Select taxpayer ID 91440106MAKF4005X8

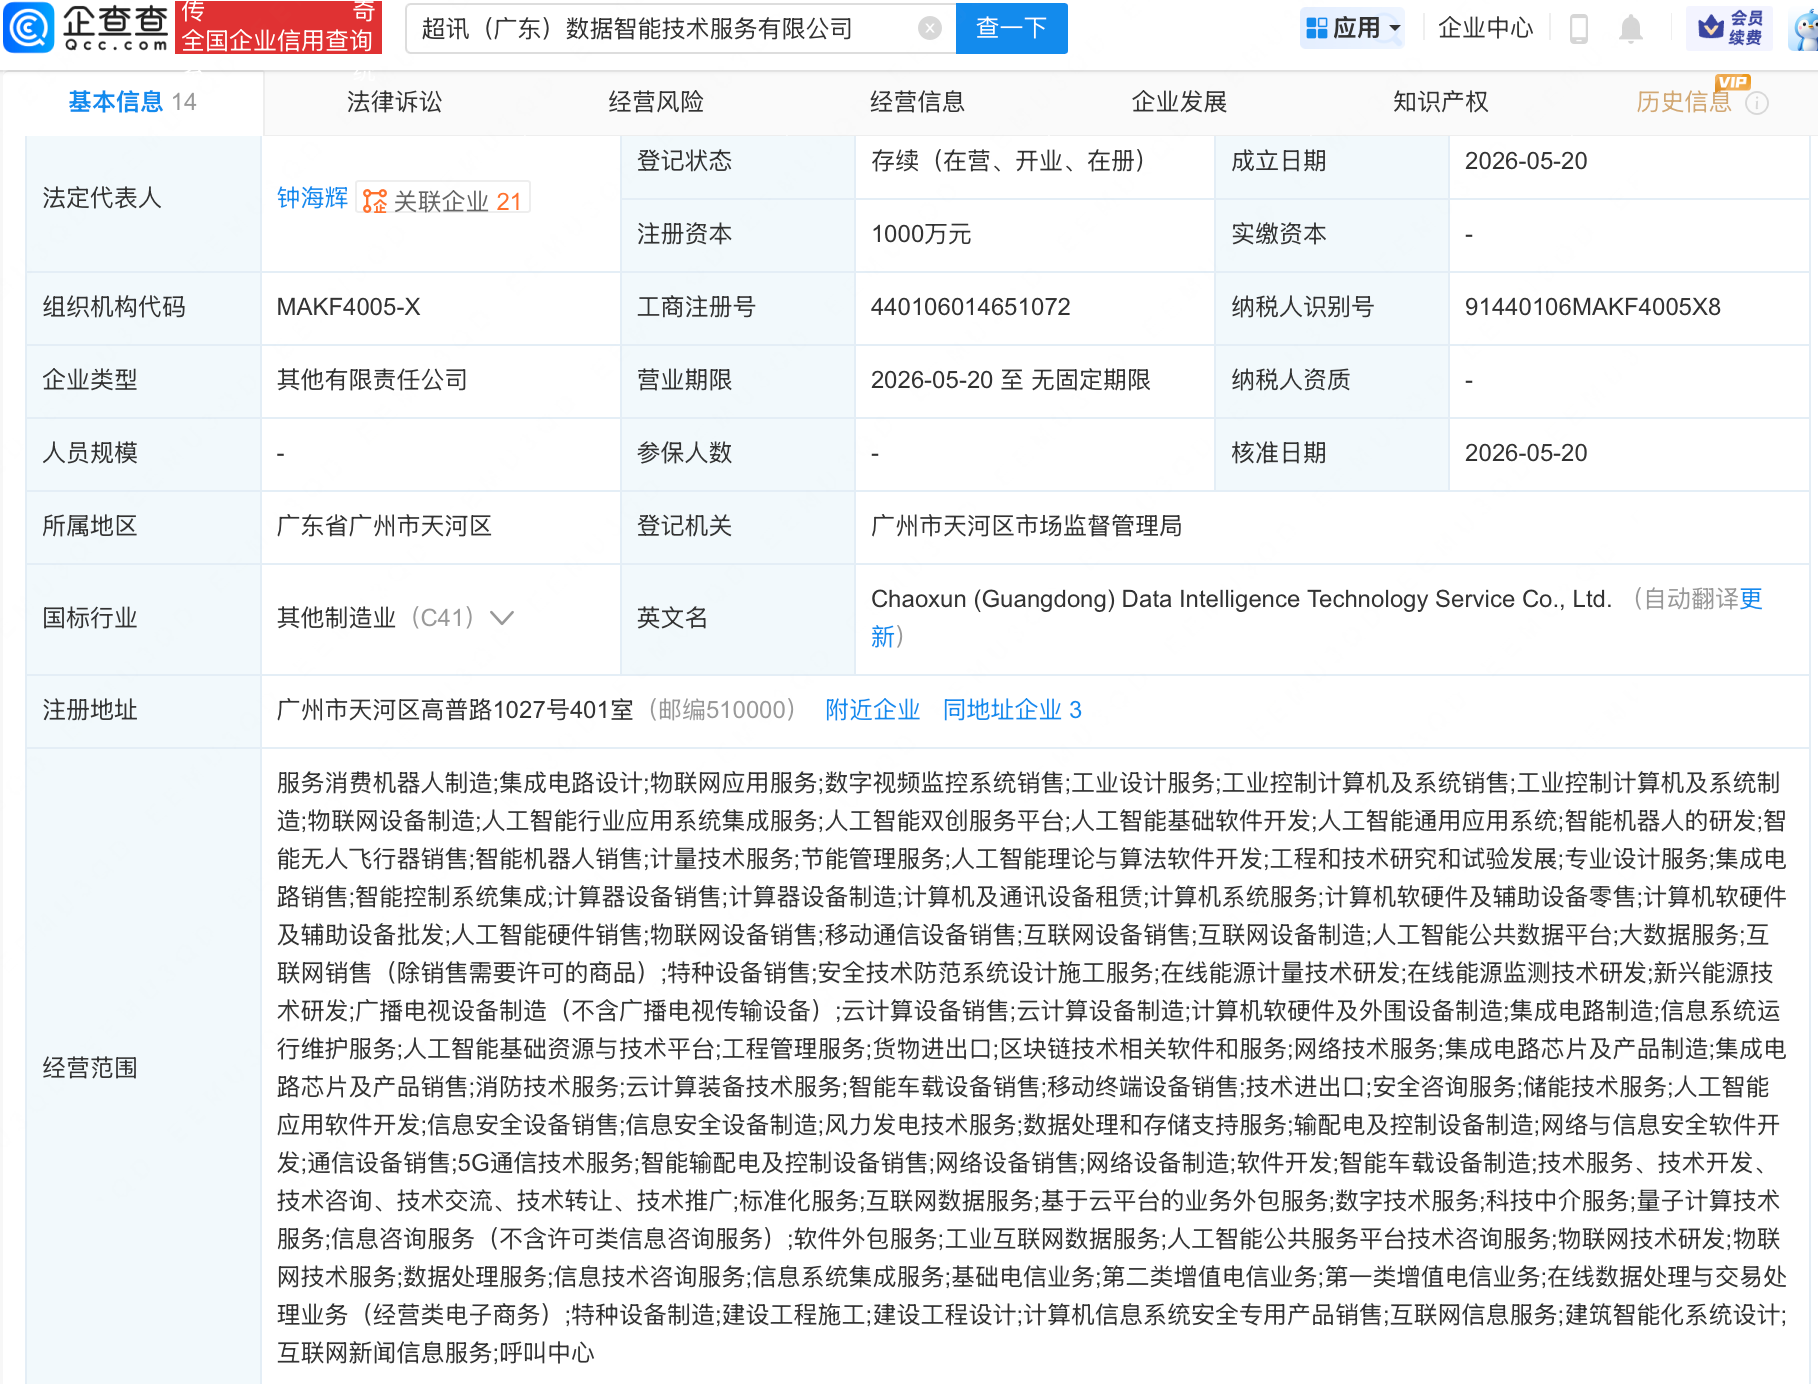point(1592,307)
